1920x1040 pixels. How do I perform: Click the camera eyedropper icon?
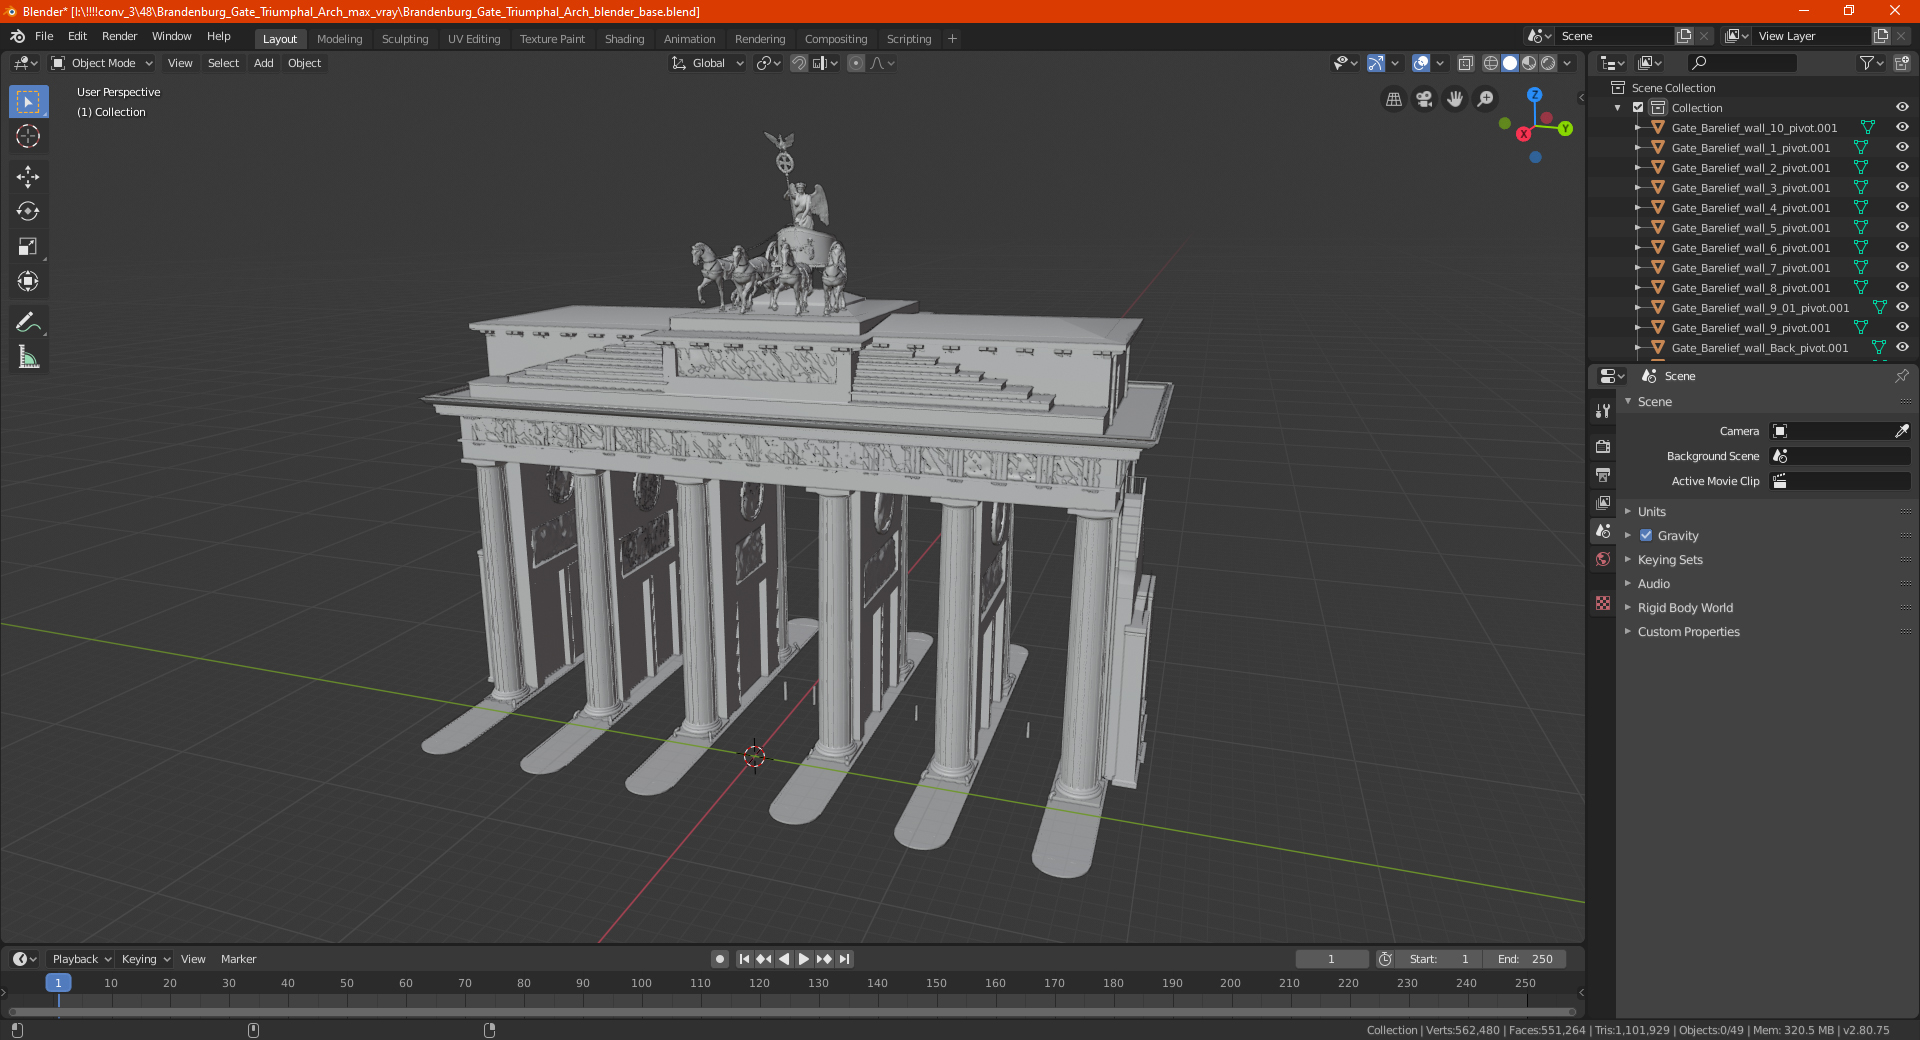point(1901,431)
